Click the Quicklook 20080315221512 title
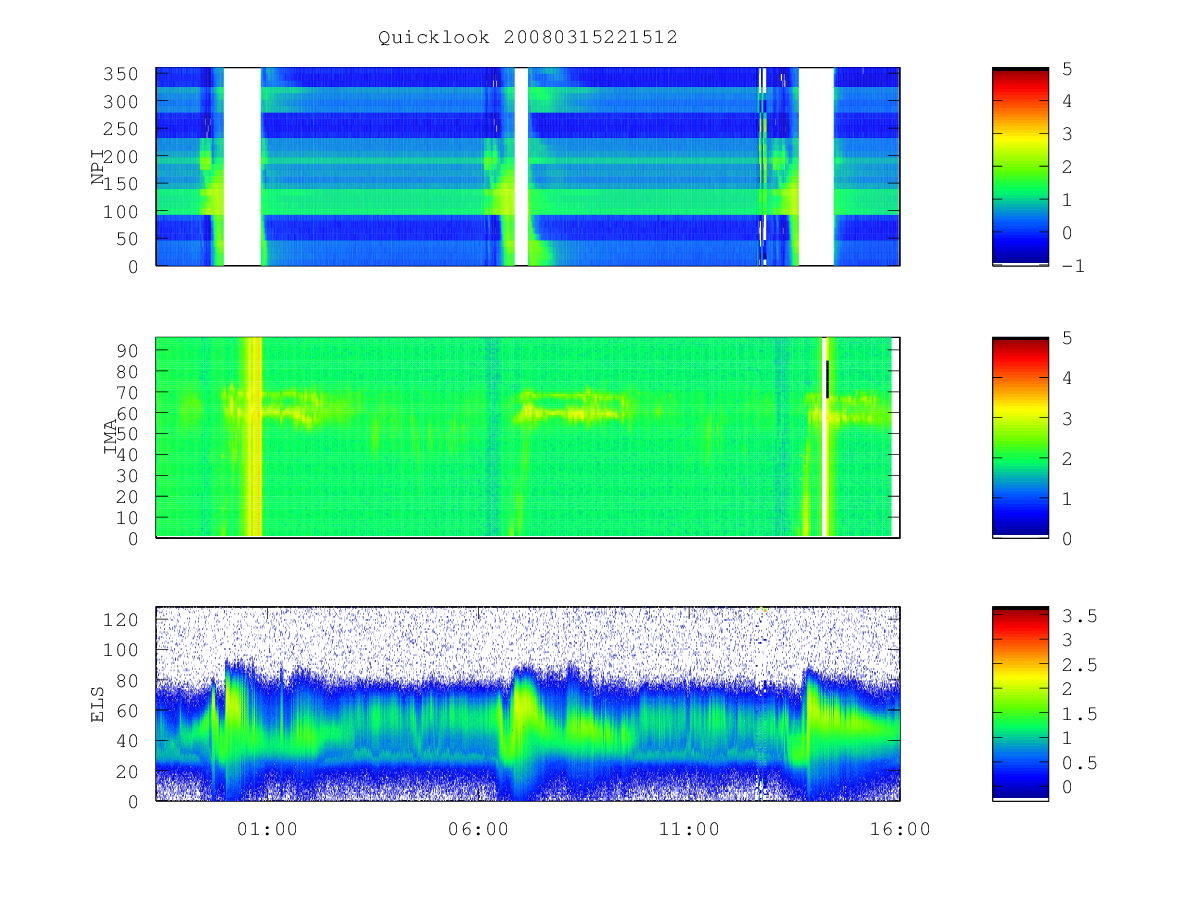This screenshot has height=900, width=1200. click(x=527, y=37)
